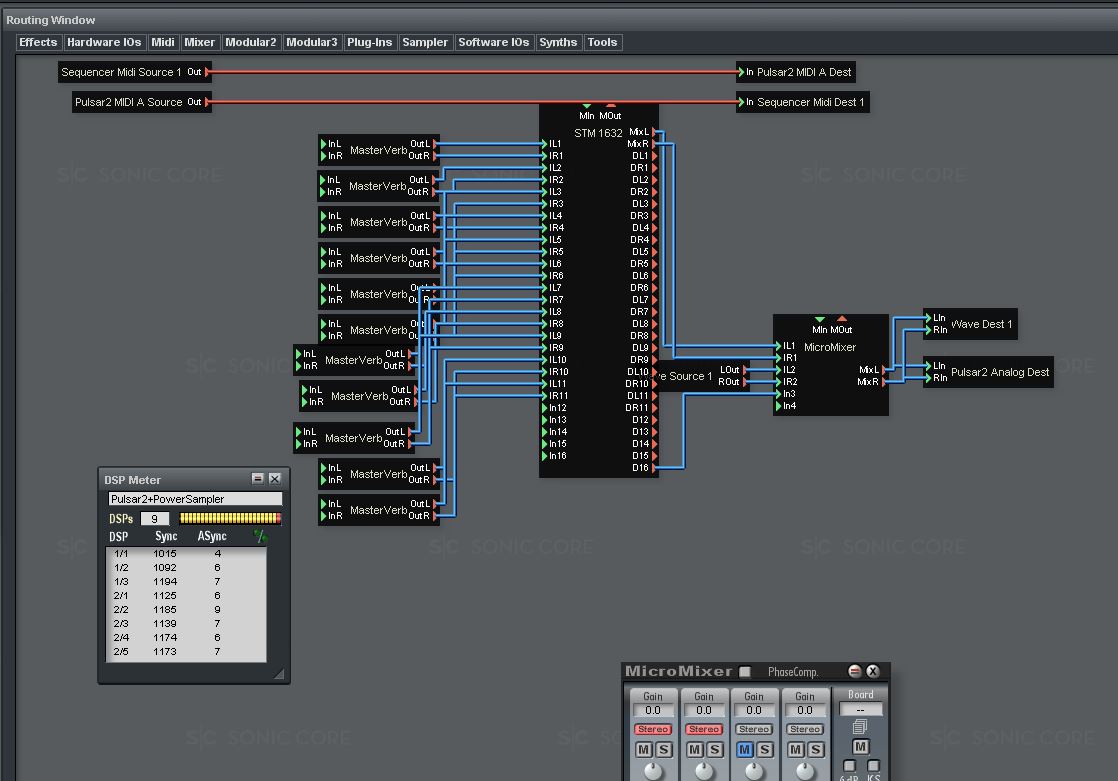
Task: Click the DSP Meter resize grip corner
Action: point(279,673)
